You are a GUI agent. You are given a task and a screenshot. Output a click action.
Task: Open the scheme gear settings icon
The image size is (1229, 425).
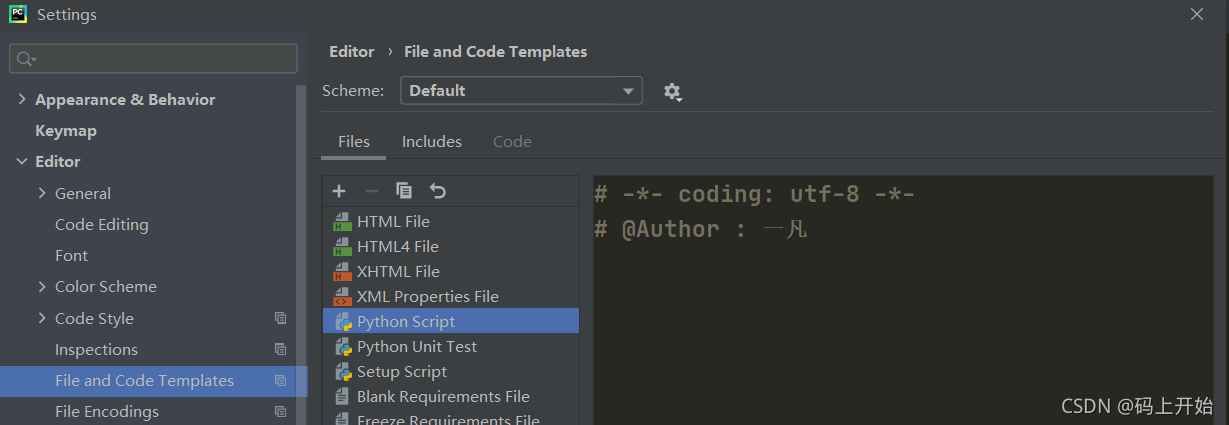click(x=672, y=92)
